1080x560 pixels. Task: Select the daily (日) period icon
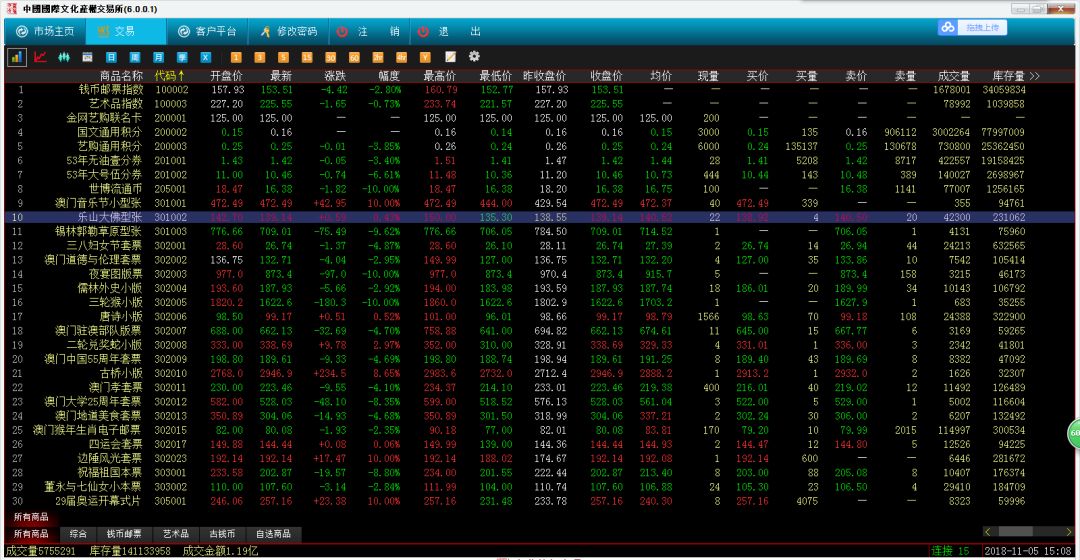111,57
